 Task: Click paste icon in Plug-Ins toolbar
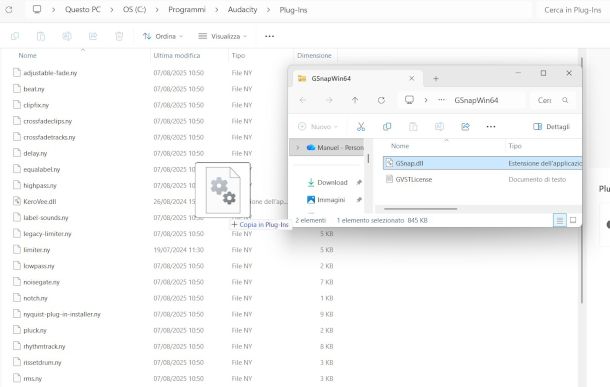[x=41, y=36]
